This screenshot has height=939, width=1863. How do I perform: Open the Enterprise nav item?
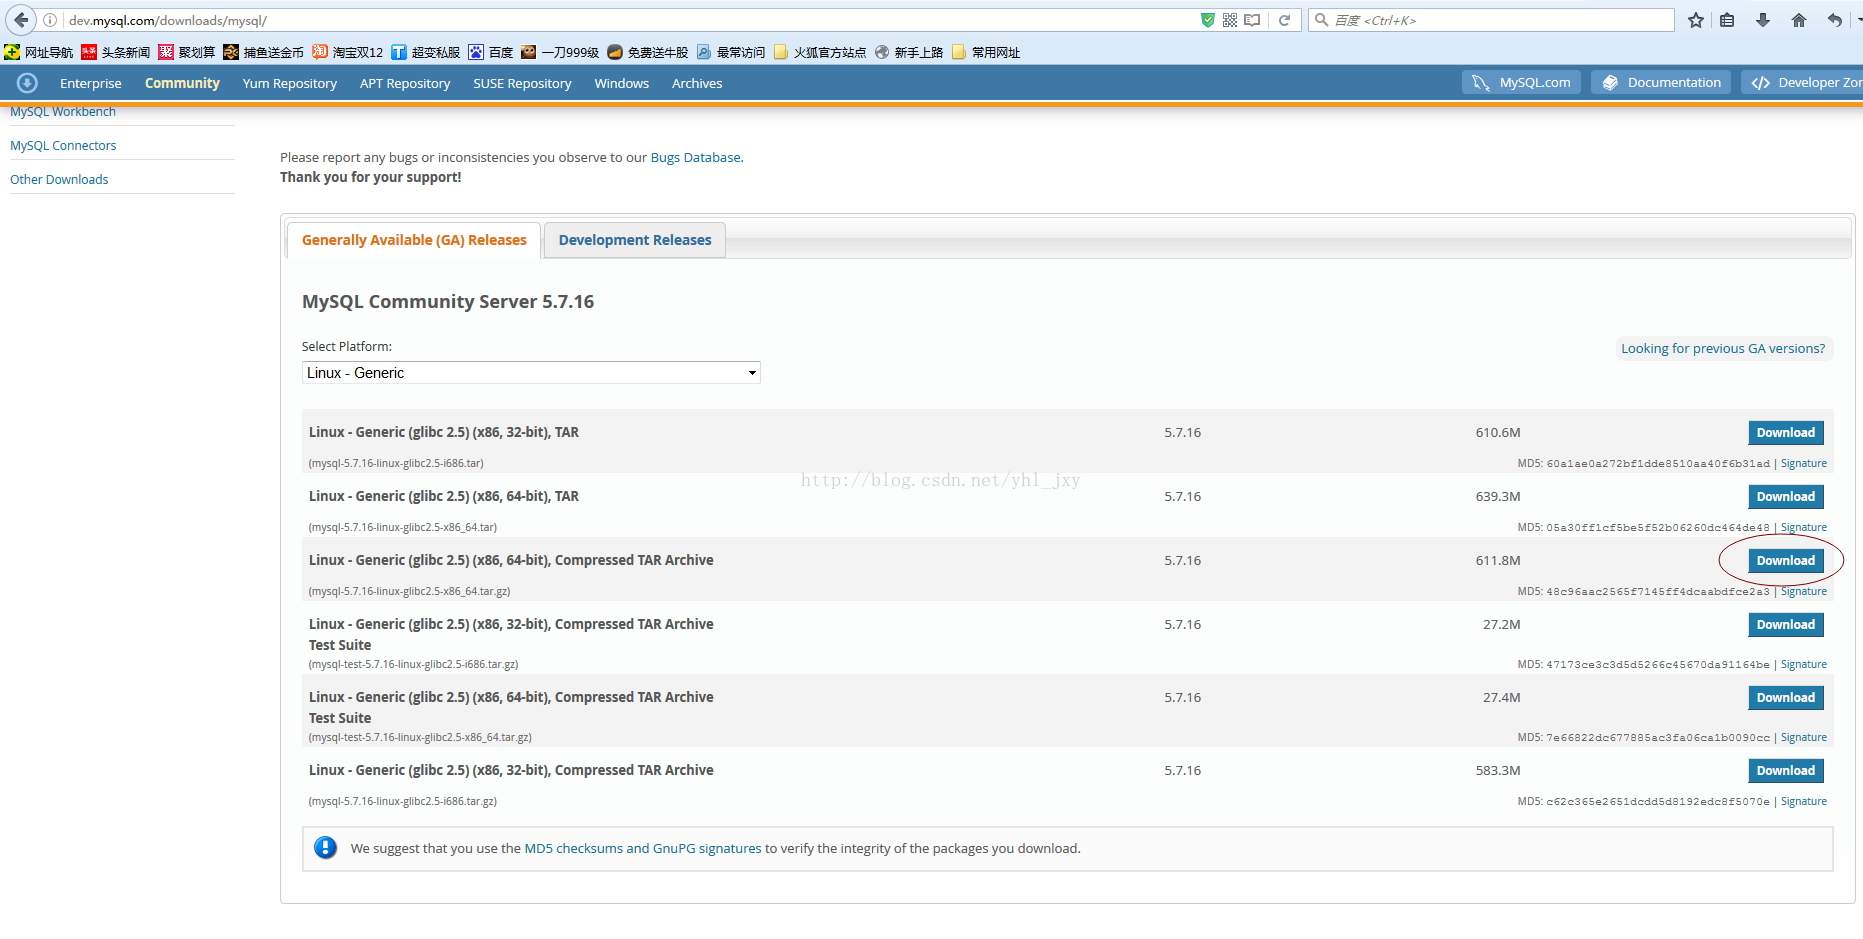tap(90, 83)
